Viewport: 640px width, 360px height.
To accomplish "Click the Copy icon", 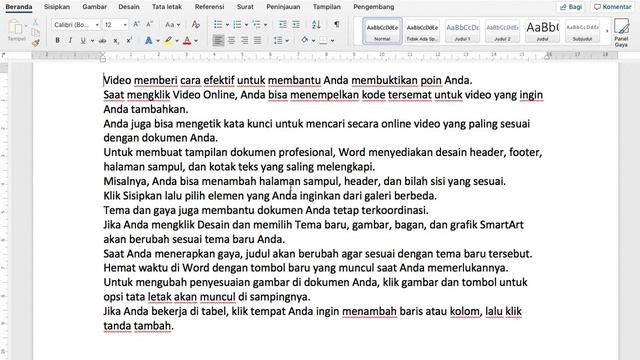I will 36,32.
